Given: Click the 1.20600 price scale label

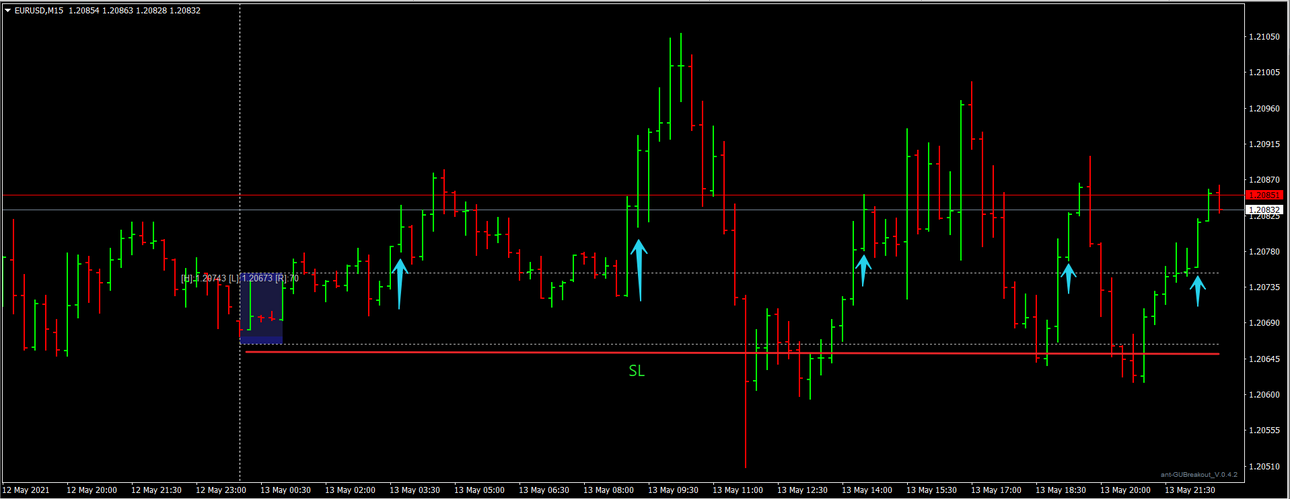Looking at the screenshot, I should (x=1265, y=394).
